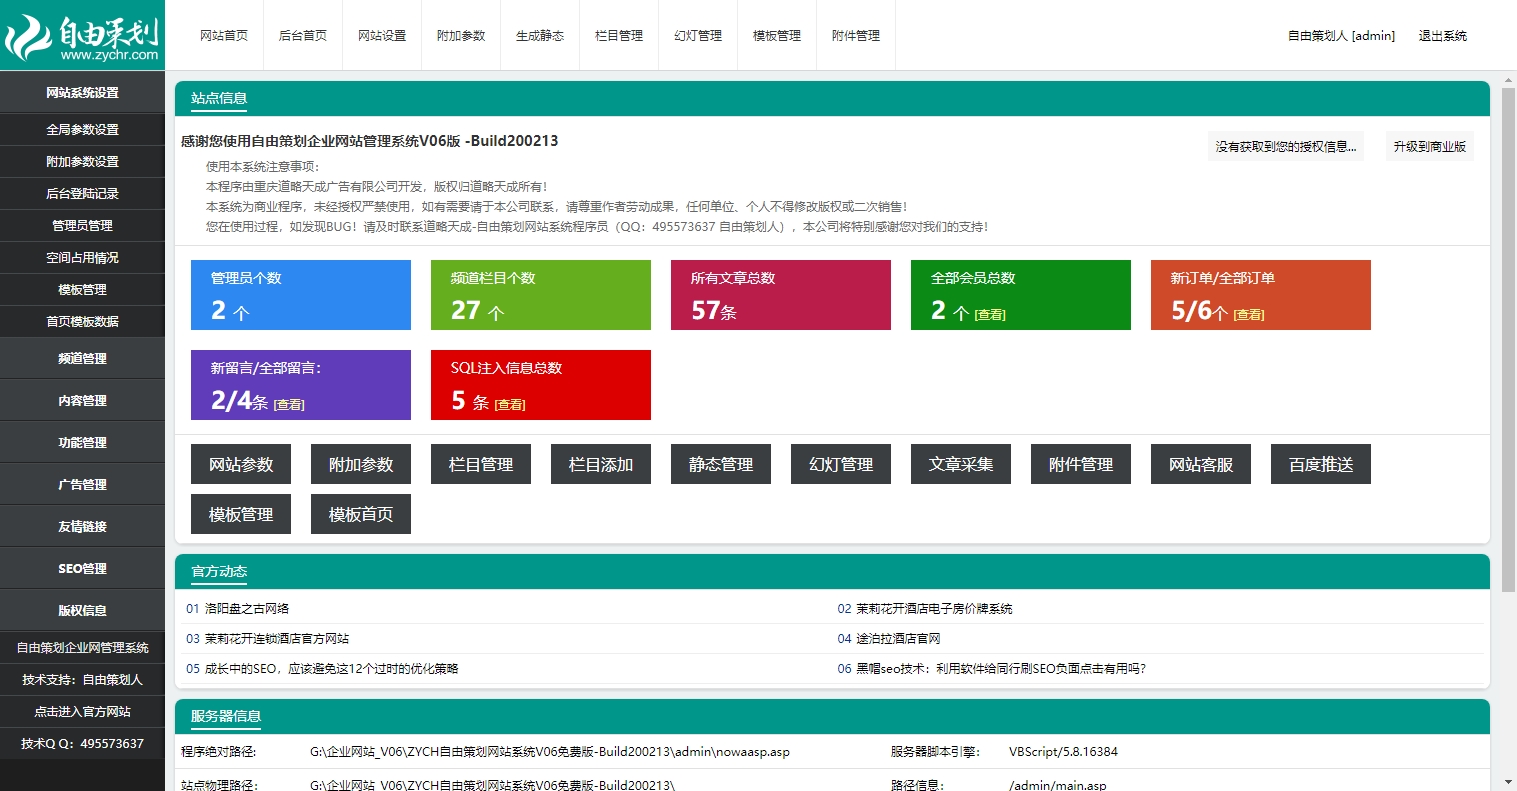Click 查看 link on the orange 新订单 tile

pos(1249,315)
